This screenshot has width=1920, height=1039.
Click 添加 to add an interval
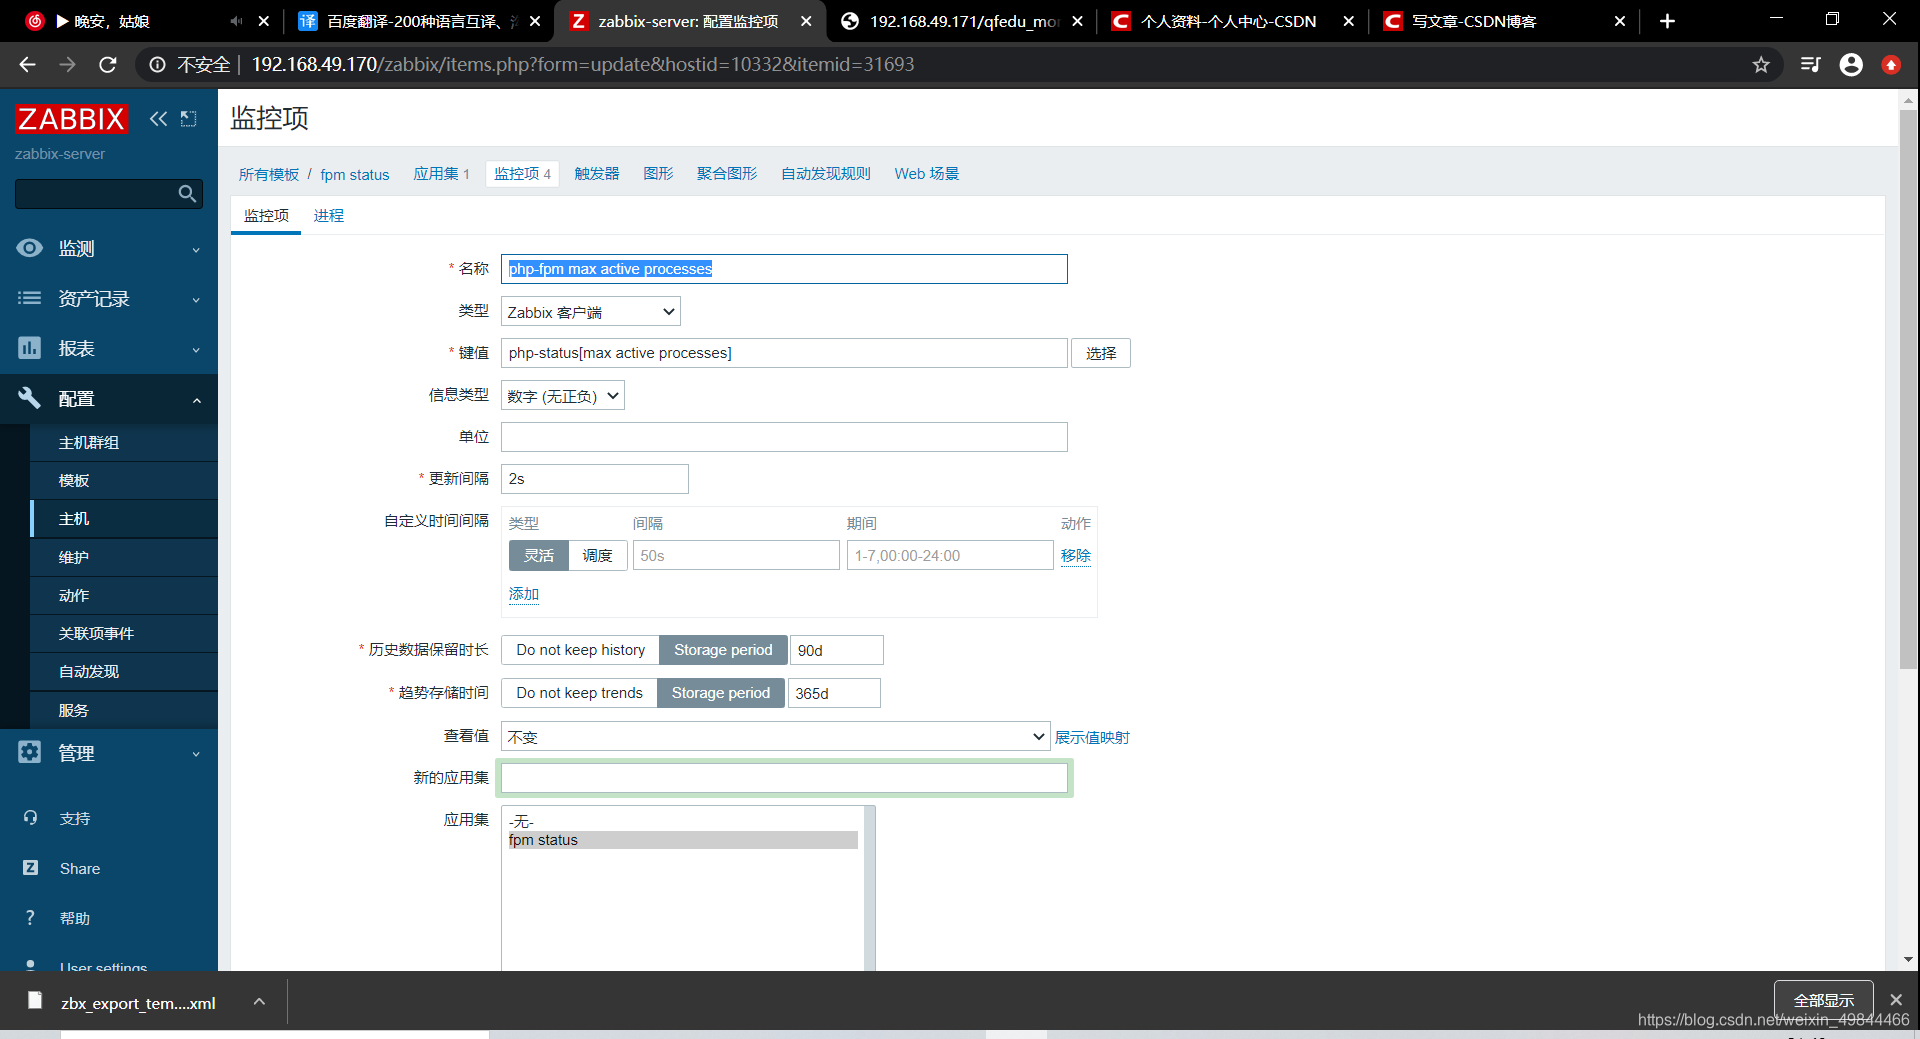point(524,594)
